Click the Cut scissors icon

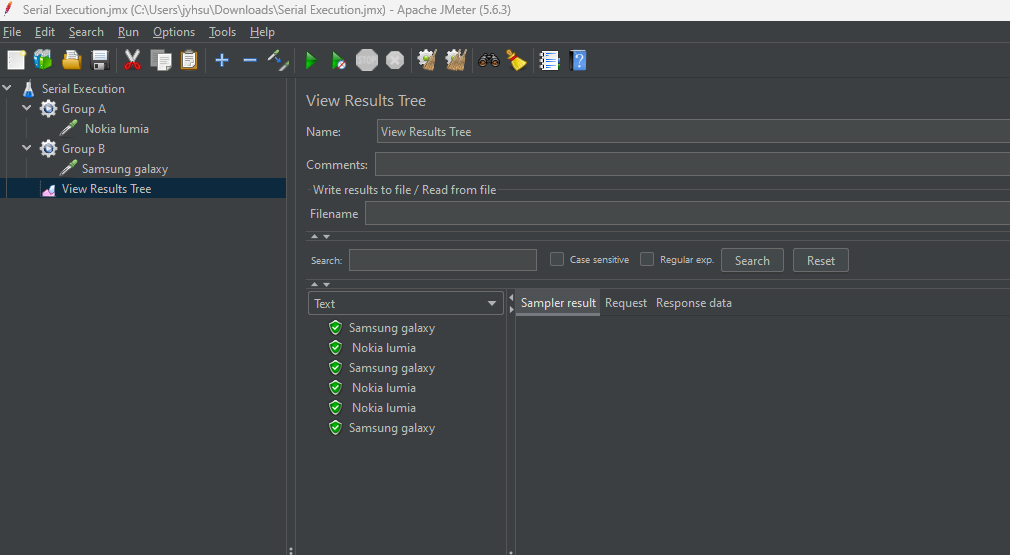coord(132,61)
